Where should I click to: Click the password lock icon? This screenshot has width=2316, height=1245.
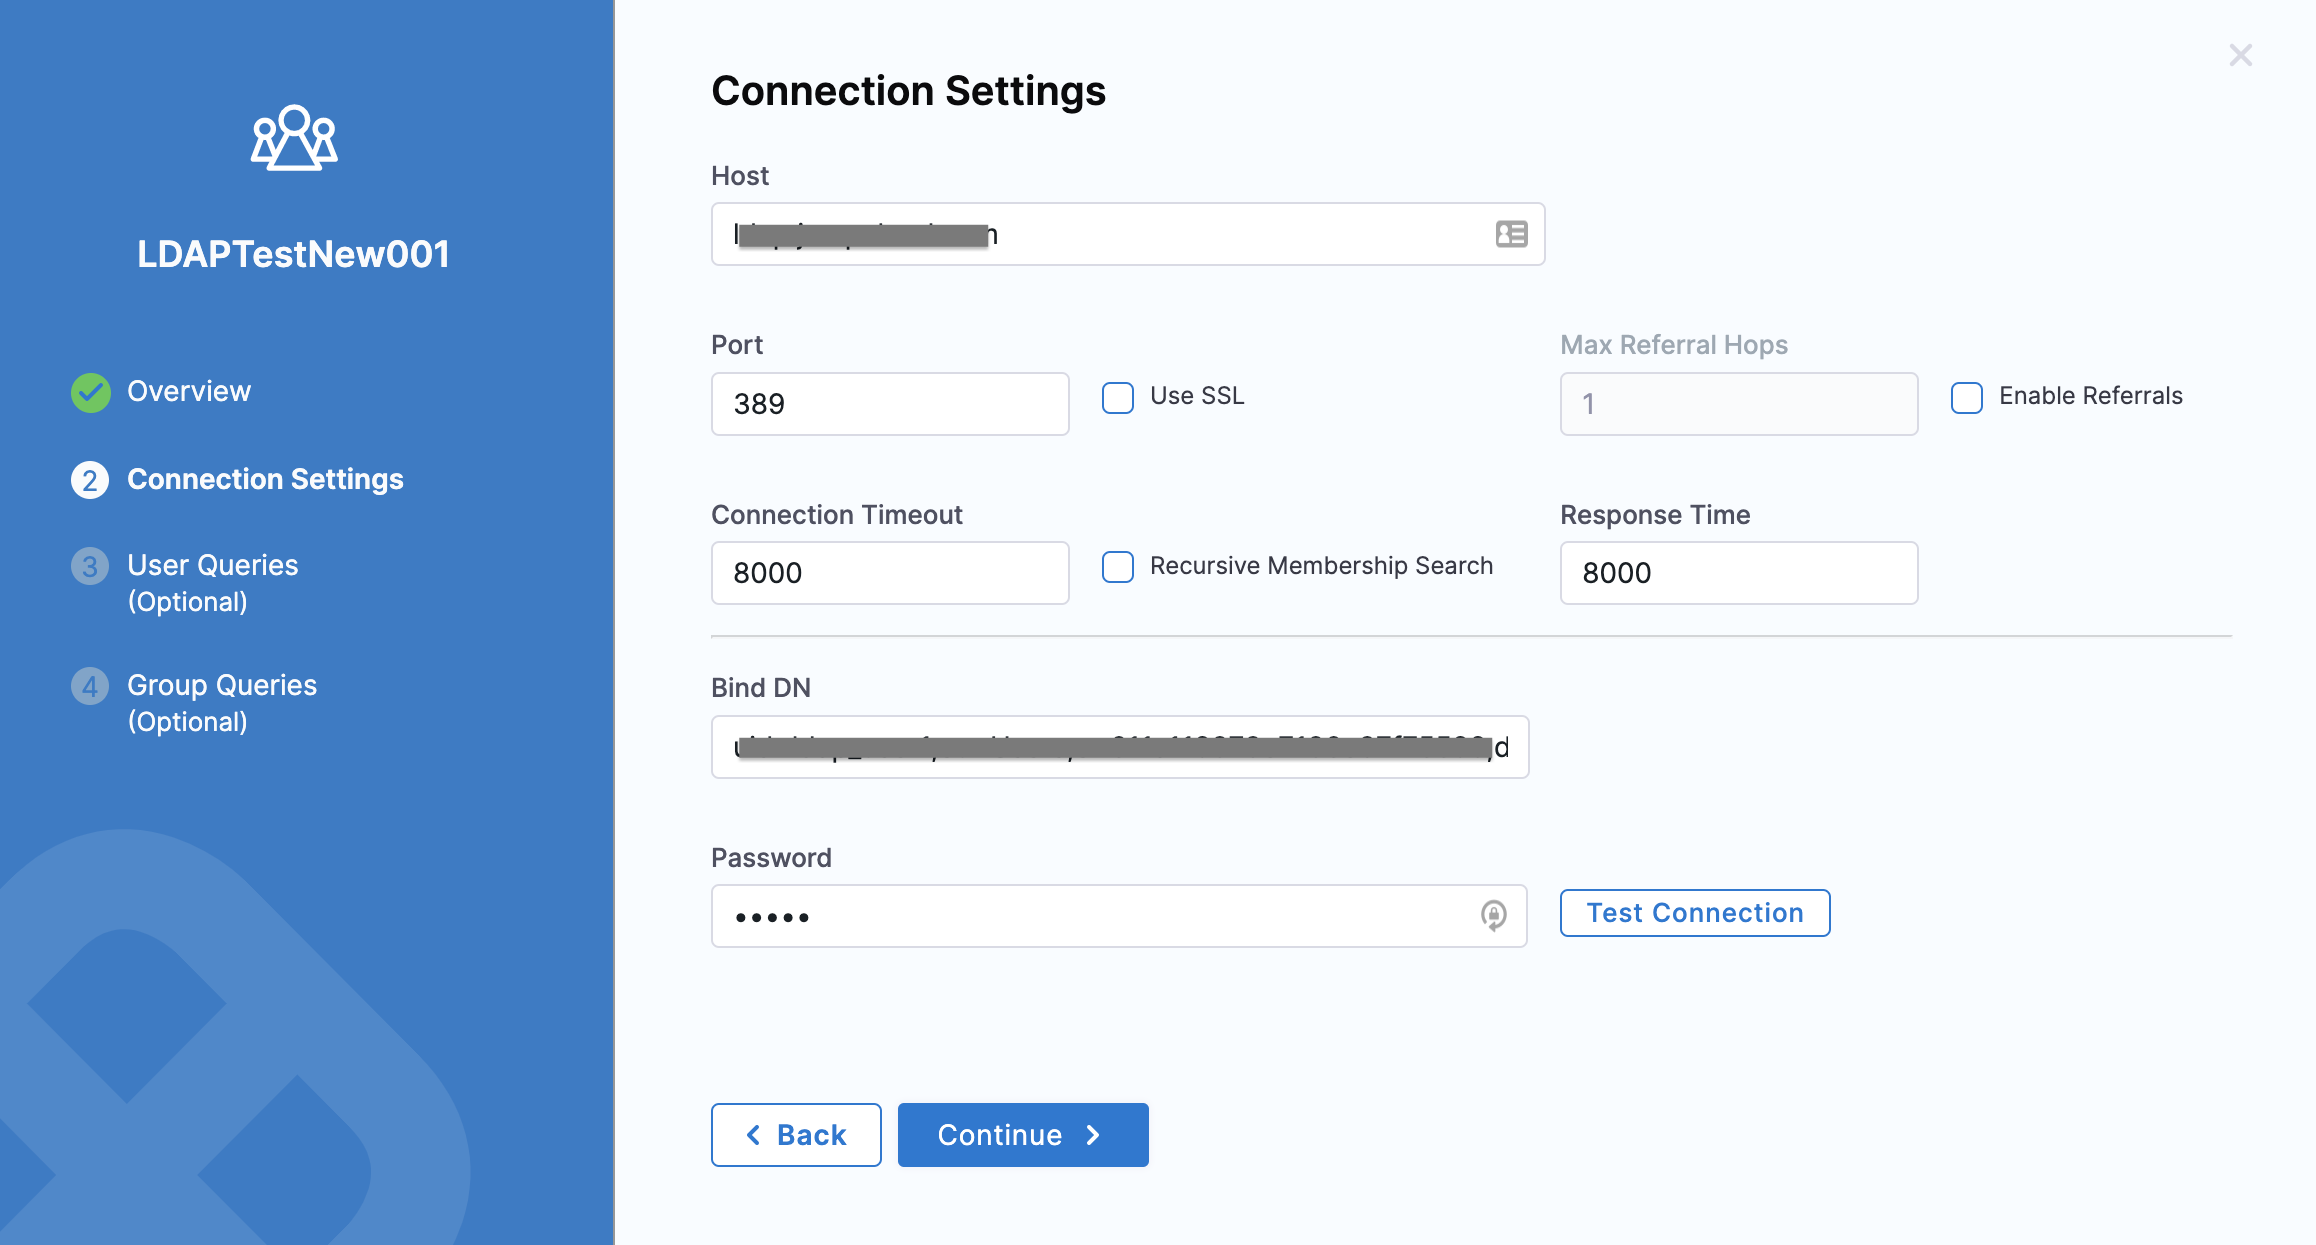(x=1493, y=915)
